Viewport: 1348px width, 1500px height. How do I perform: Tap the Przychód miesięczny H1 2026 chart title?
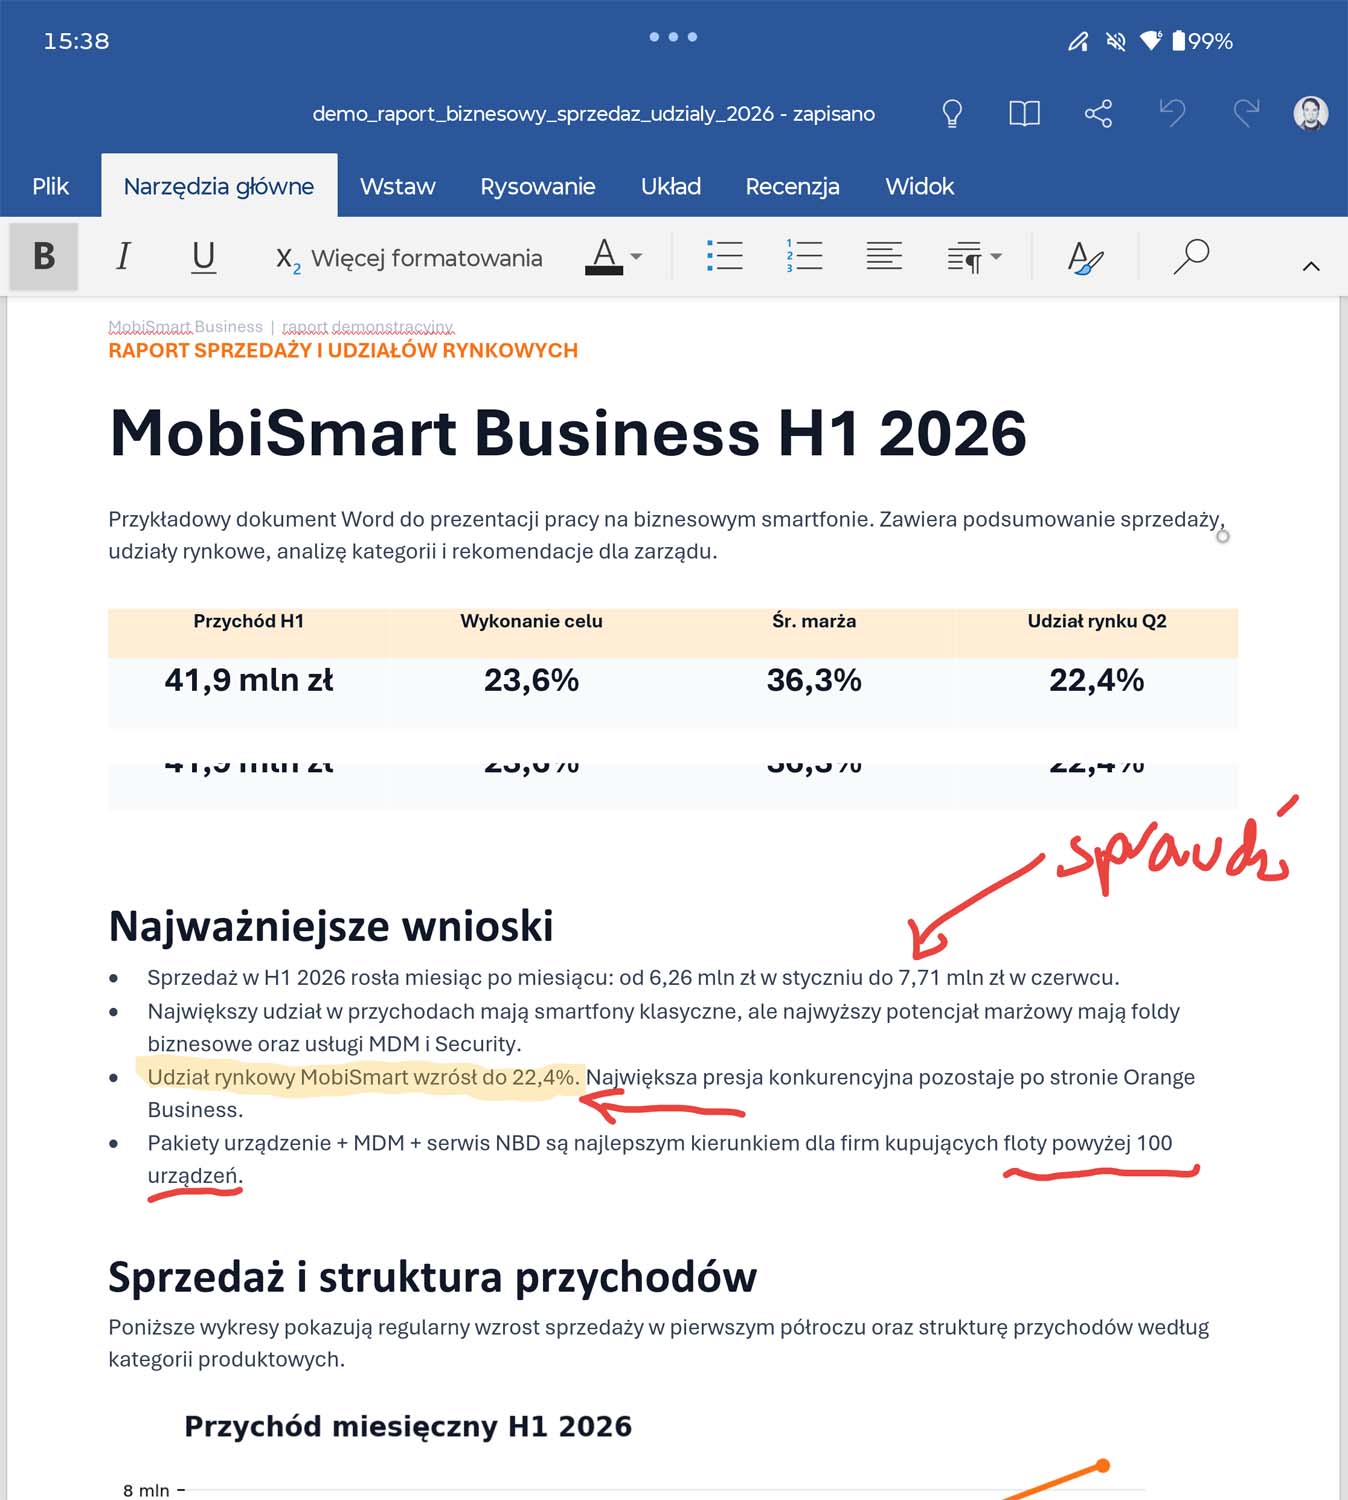point(408,1426)
